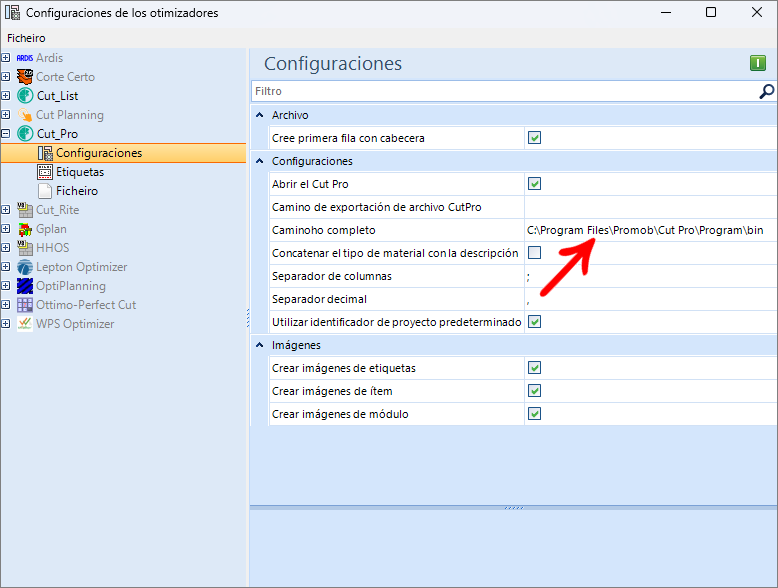The image size is (778, 588).
Task: Expand the Cut_List tree node
Action: [x=5, y=95]
